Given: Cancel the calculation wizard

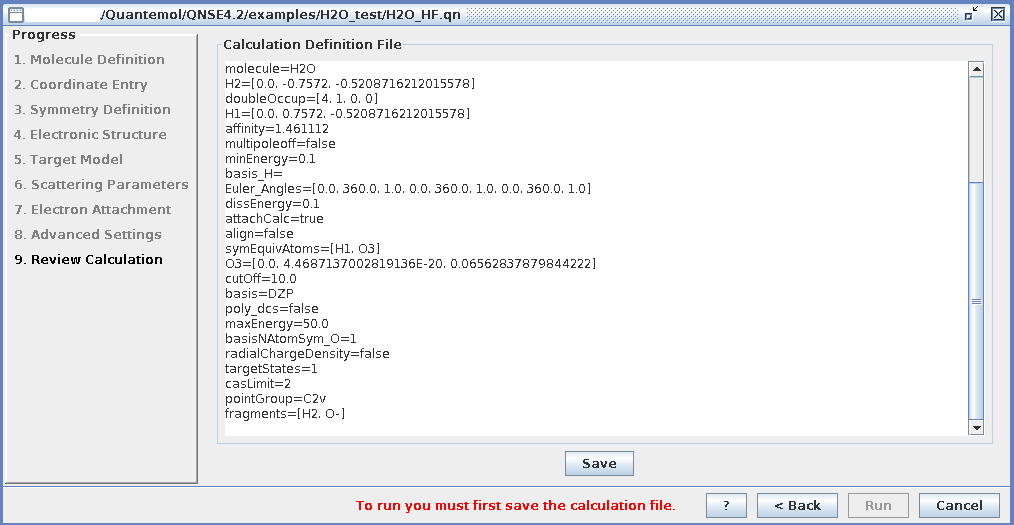Looking at the screenshot, I should (x=959, y=505).
